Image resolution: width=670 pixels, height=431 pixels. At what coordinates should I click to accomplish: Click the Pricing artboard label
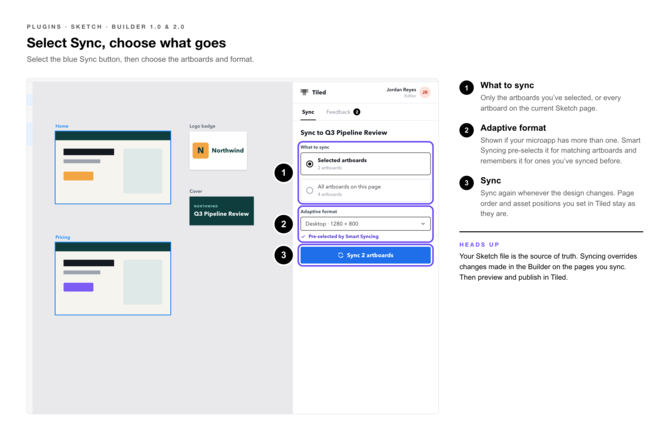click(x=63, y=237)
